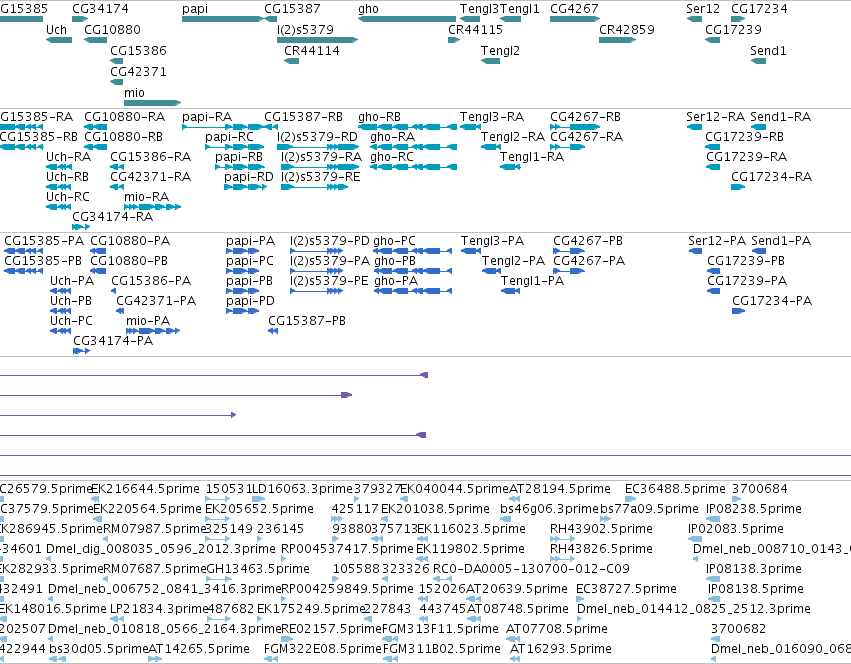Click the mio gene label

point(134,93)
